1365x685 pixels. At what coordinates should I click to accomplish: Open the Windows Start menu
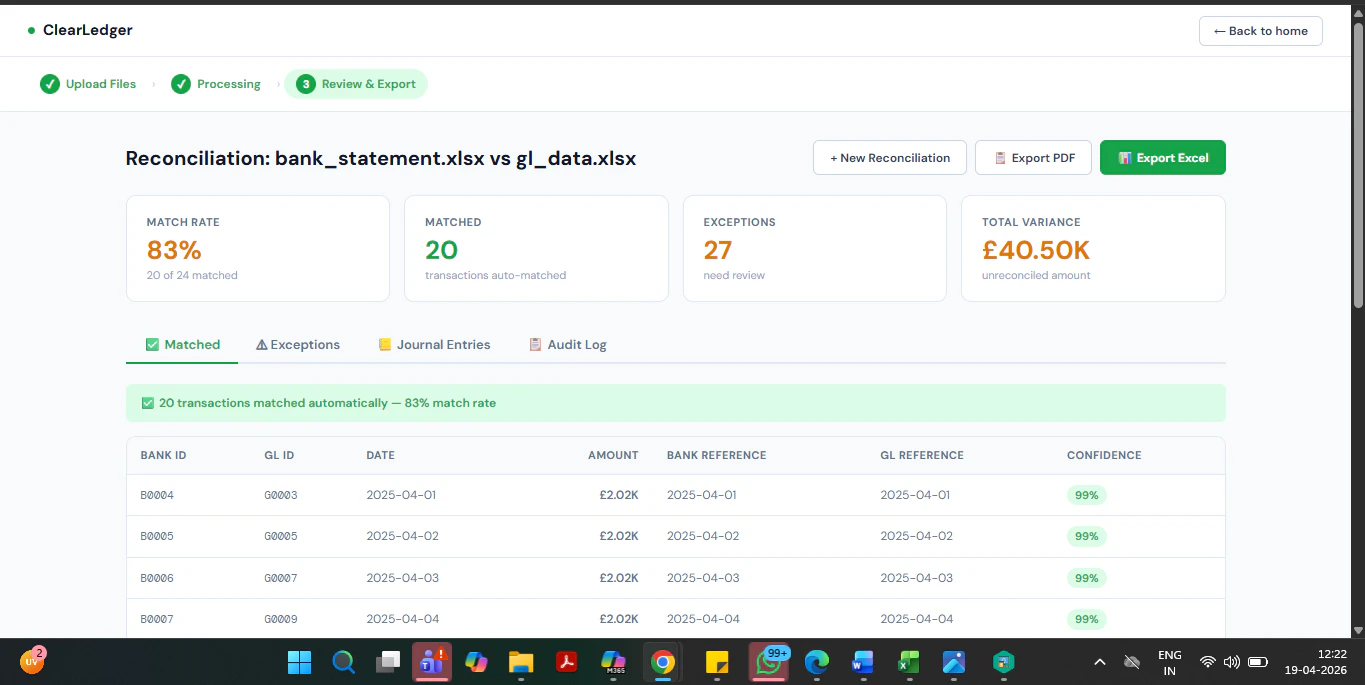click(x=299, y=662)
